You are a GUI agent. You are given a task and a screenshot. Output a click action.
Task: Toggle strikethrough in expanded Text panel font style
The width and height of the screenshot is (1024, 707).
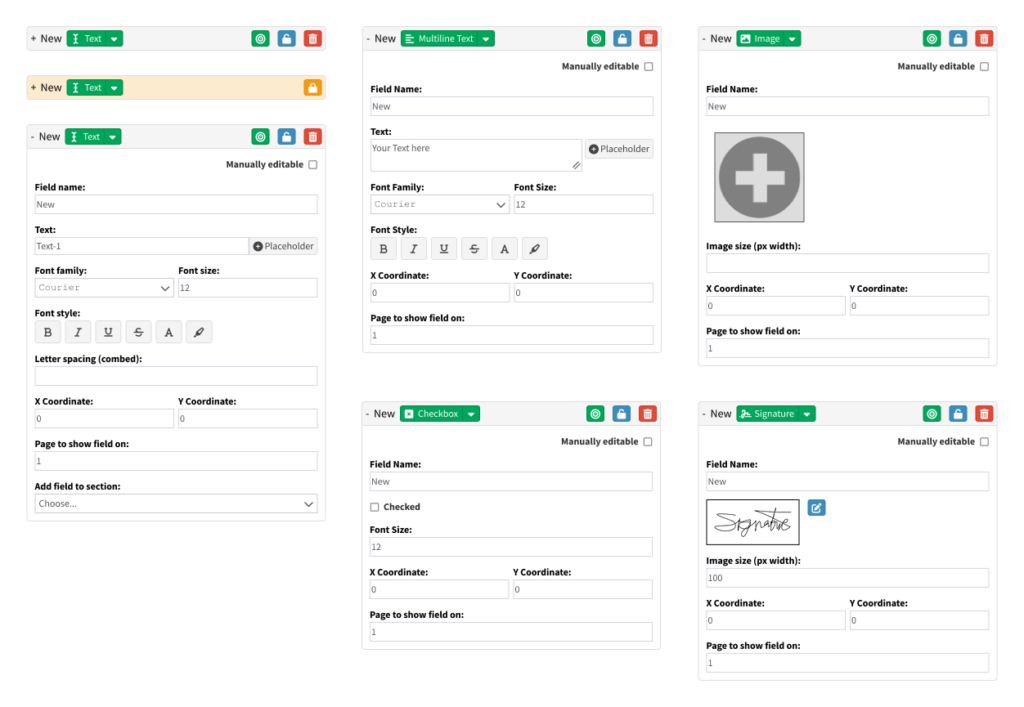(x=138, y=332)
